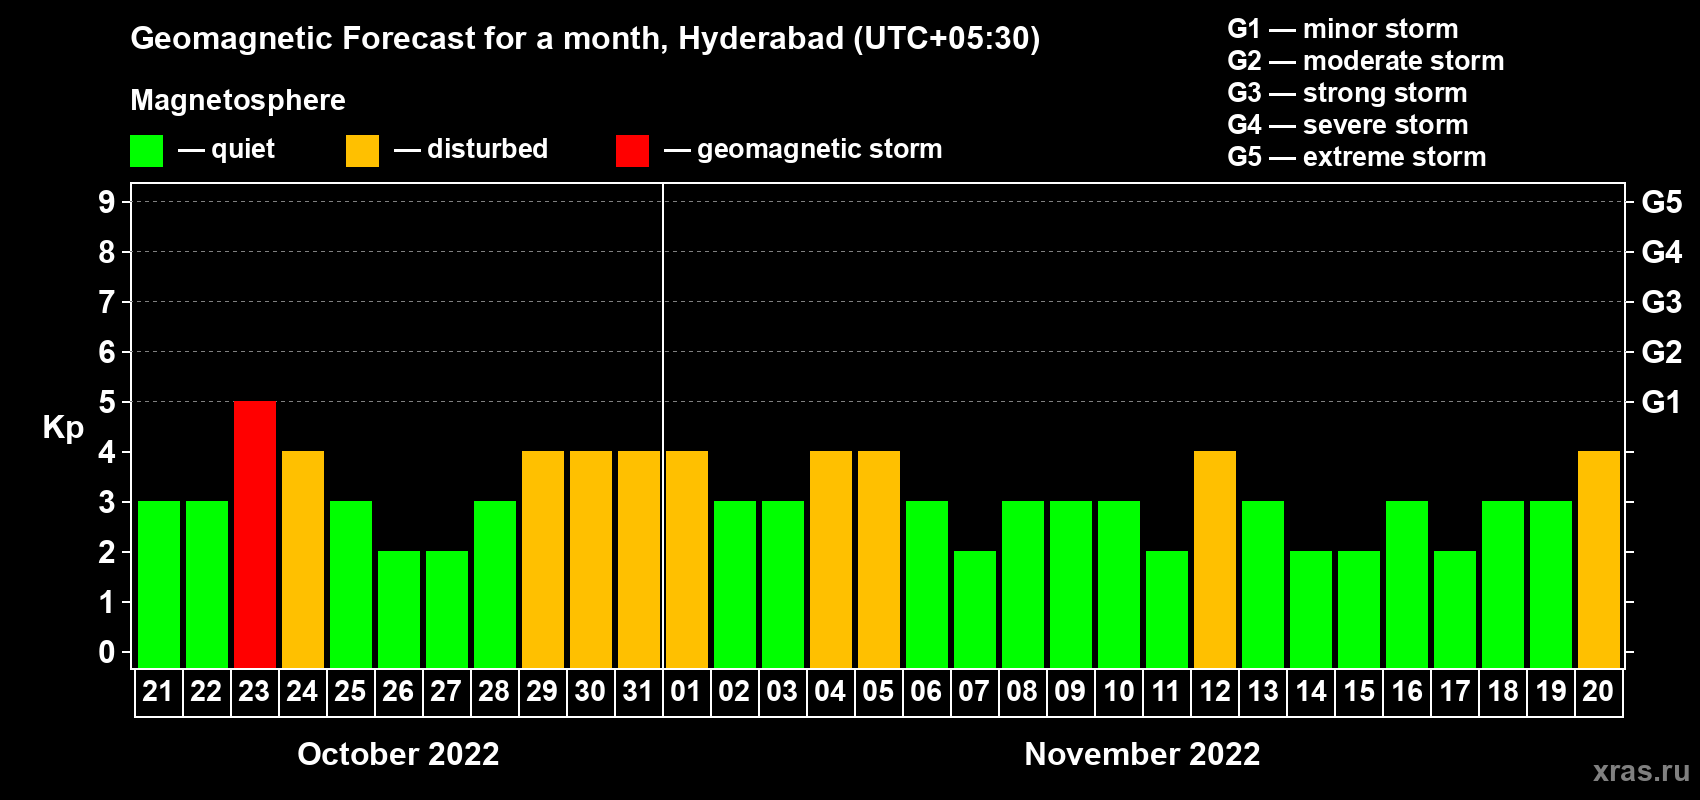Click date label 28 on the axis
Viewport: 1700px width, 800px height.
494,691
